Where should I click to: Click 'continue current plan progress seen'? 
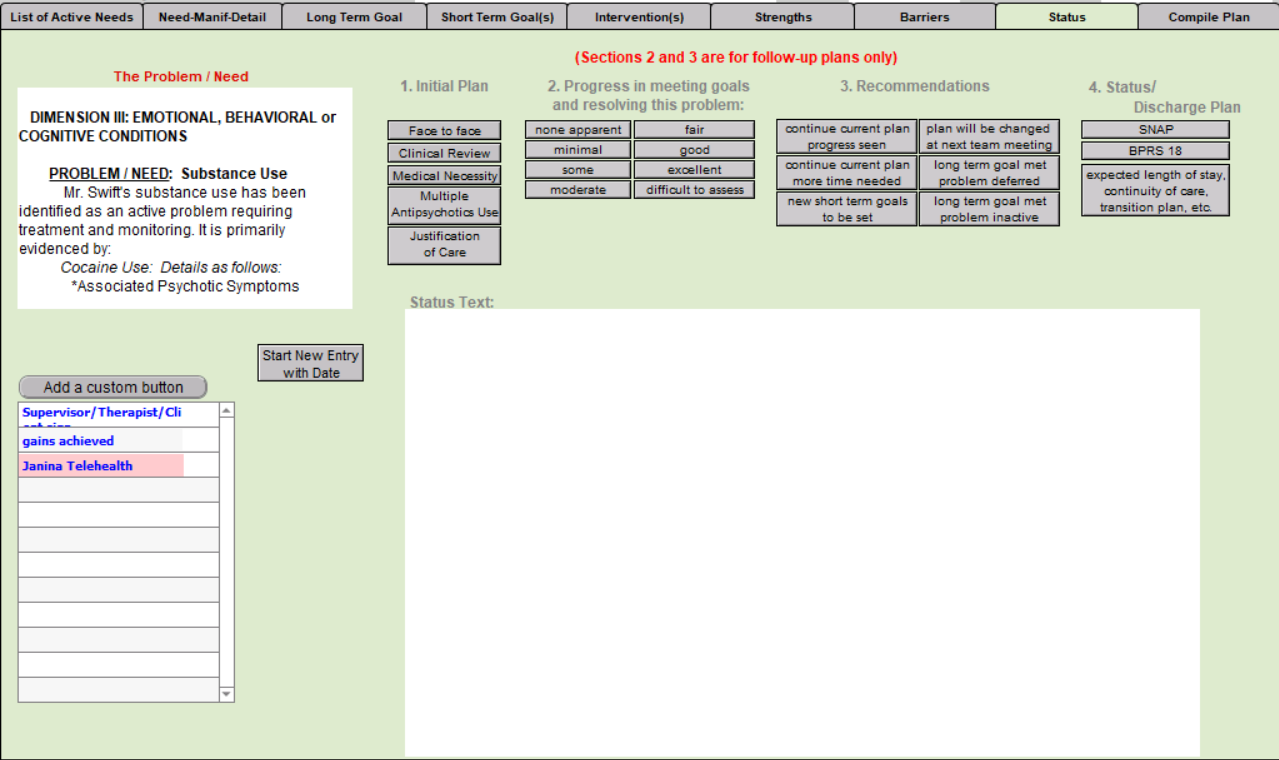click(x=846, y=137)
